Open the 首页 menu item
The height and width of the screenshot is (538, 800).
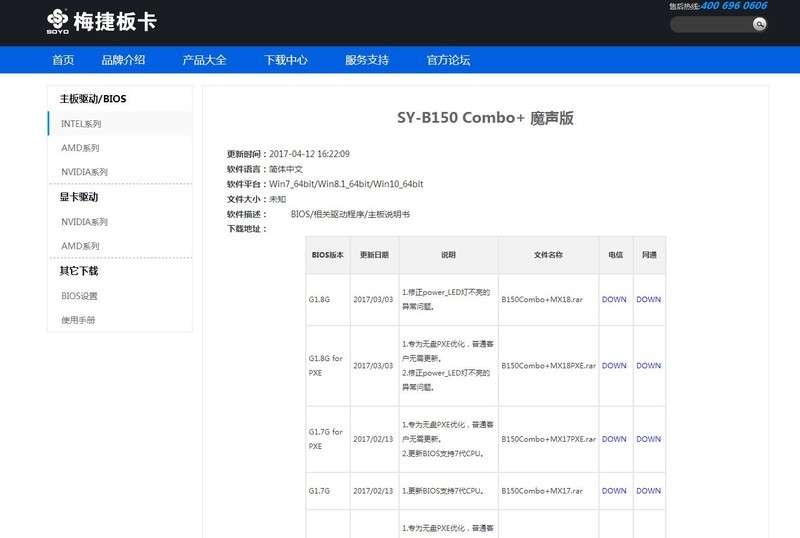click(x=63, y=60)
